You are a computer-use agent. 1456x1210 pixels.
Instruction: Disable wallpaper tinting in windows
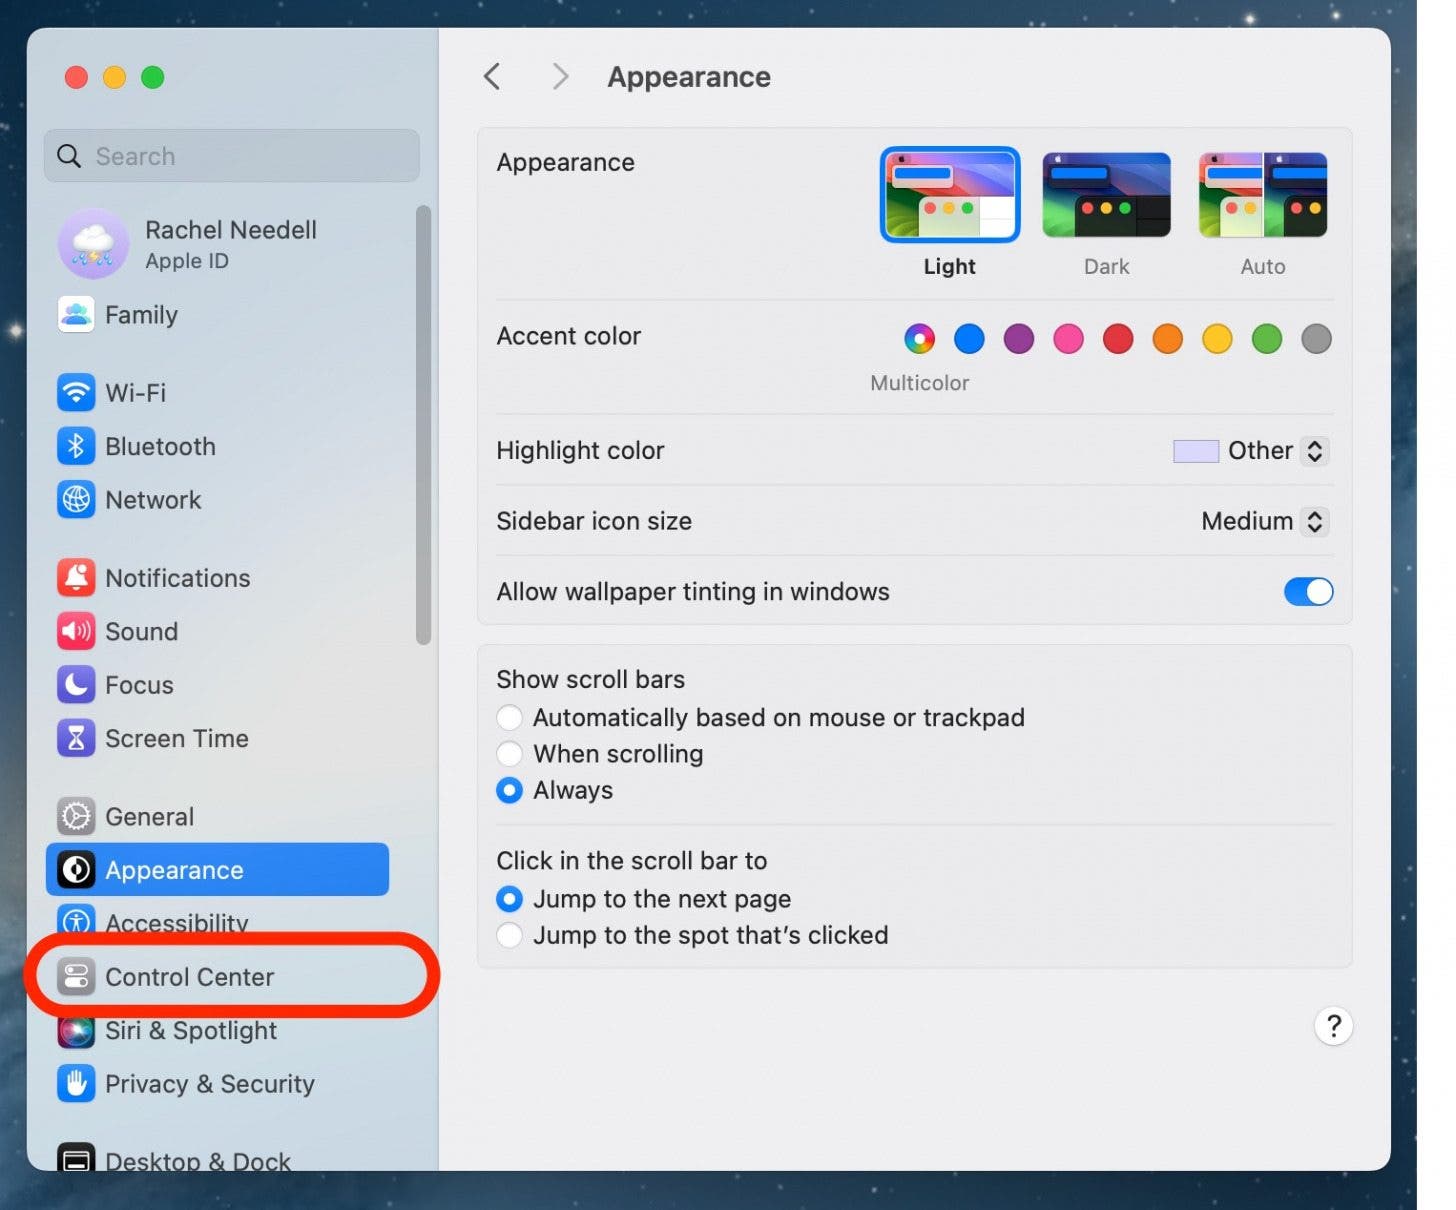[x=1308, y=591]
